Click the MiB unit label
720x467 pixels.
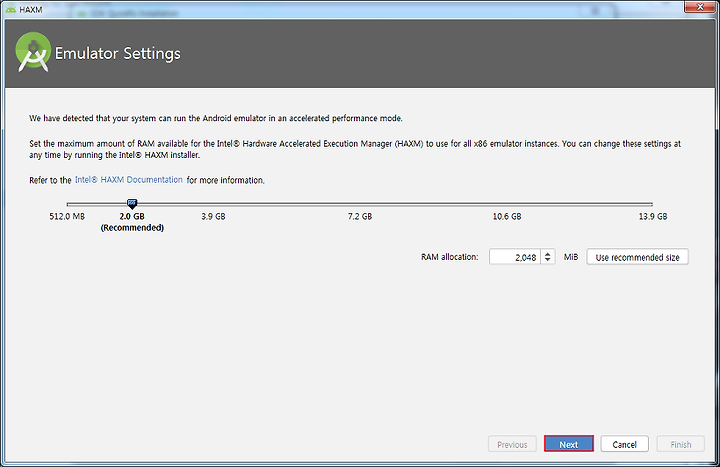[x=571, y=257]
